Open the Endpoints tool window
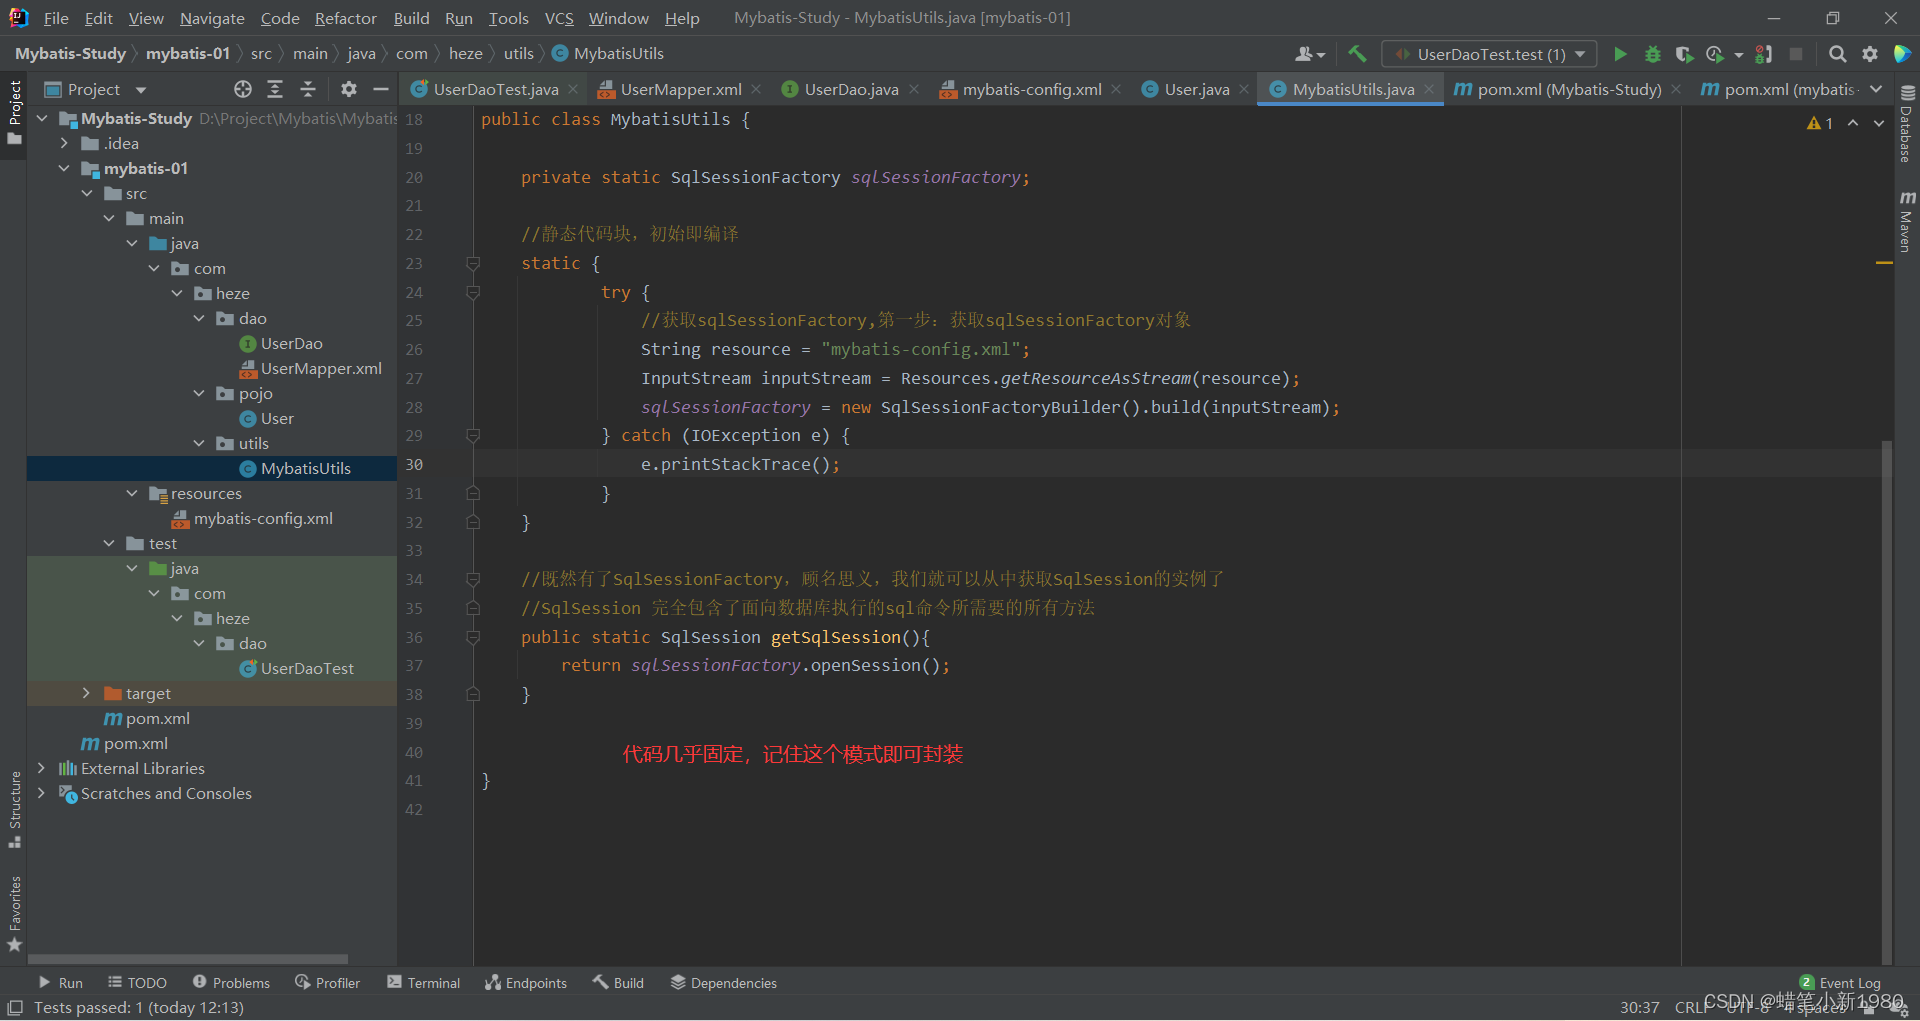Screen dimensions: 1920x1021 [x=526, y=983]
